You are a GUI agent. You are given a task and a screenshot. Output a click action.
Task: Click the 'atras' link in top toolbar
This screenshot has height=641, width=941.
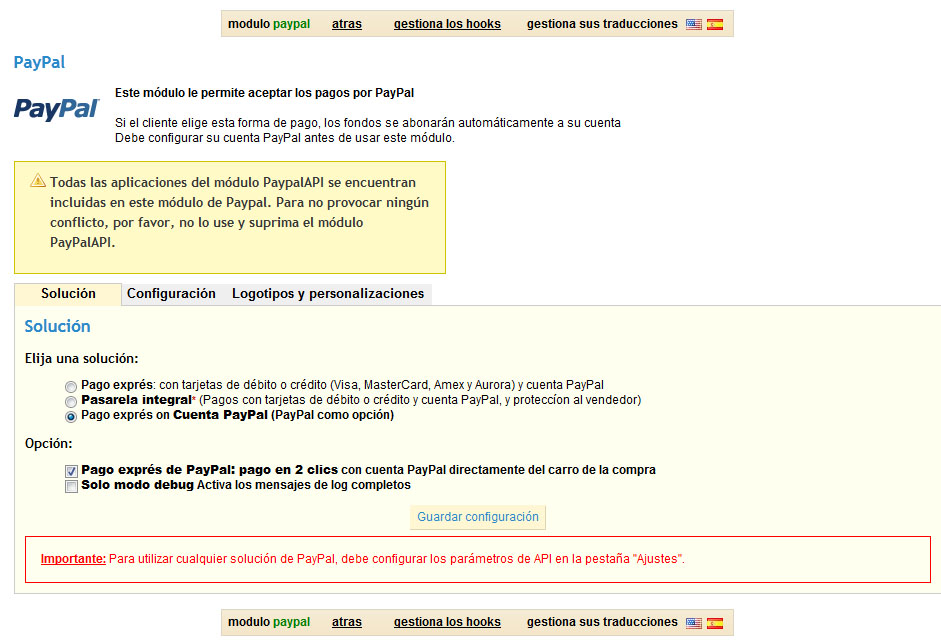(x=347, y=24)
